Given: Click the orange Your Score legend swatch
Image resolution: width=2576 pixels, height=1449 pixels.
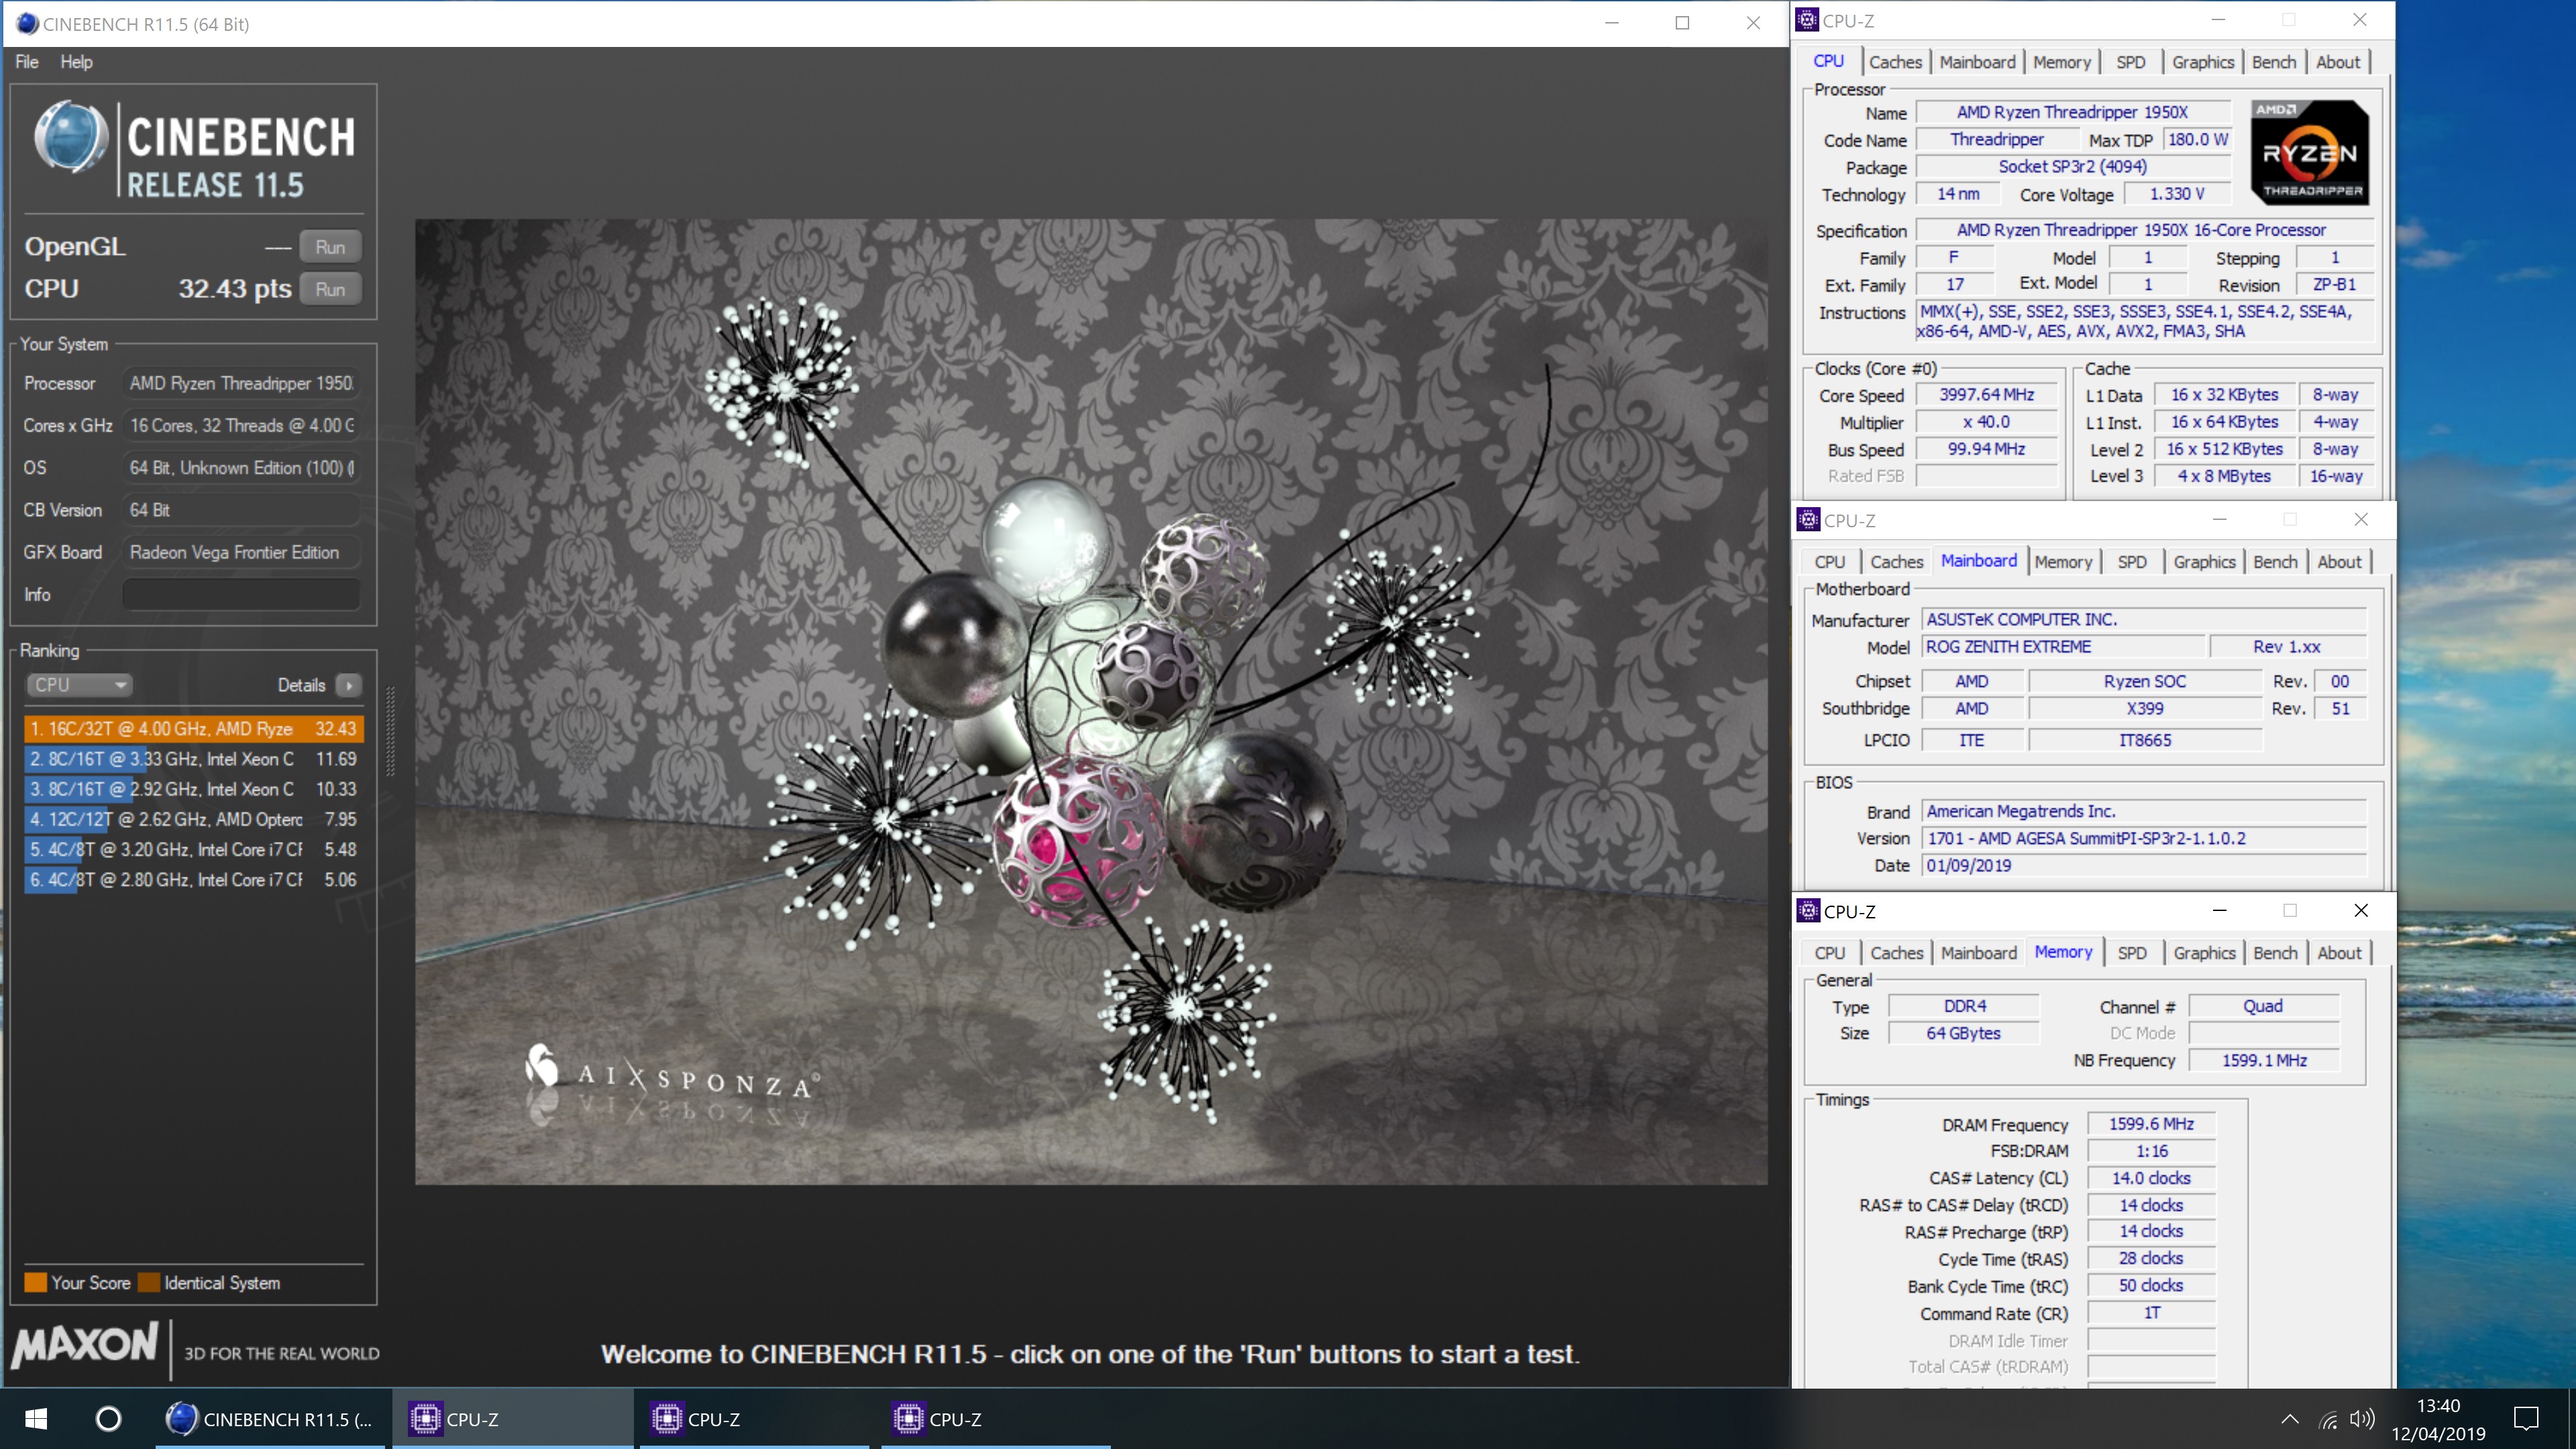Looking at the screenshot, I should tap(36, 1282).
